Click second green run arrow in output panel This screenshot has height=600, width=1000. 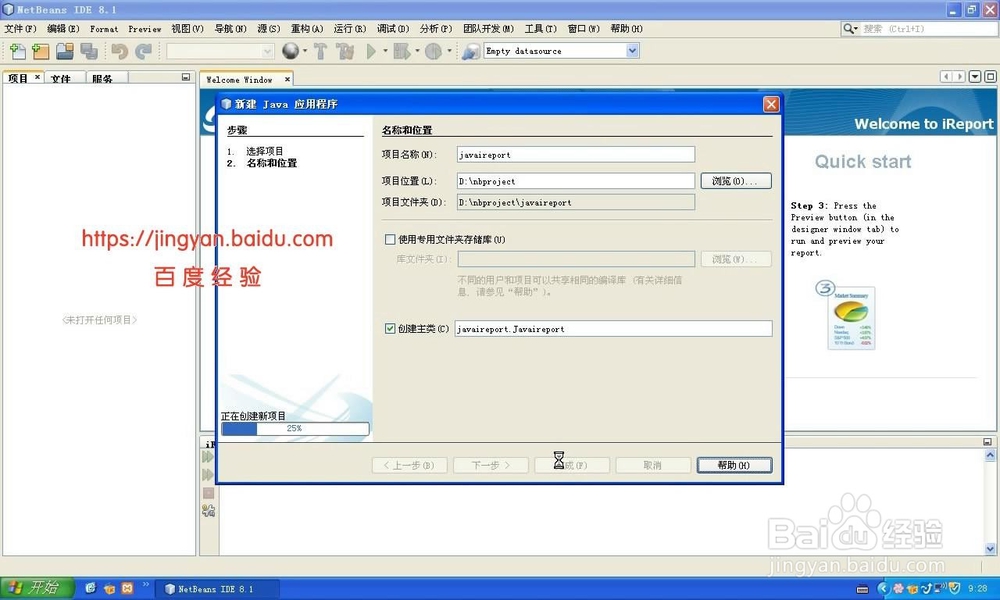pyautogui.click(x=208, y=474)
